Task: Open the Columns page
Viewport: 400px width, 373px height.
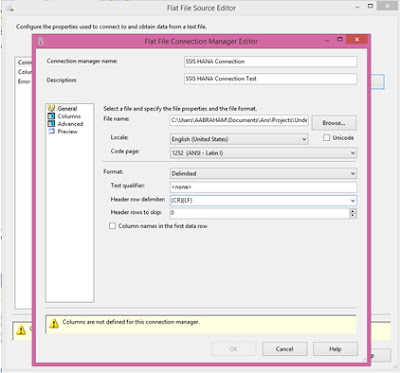Action: [69, 116]
